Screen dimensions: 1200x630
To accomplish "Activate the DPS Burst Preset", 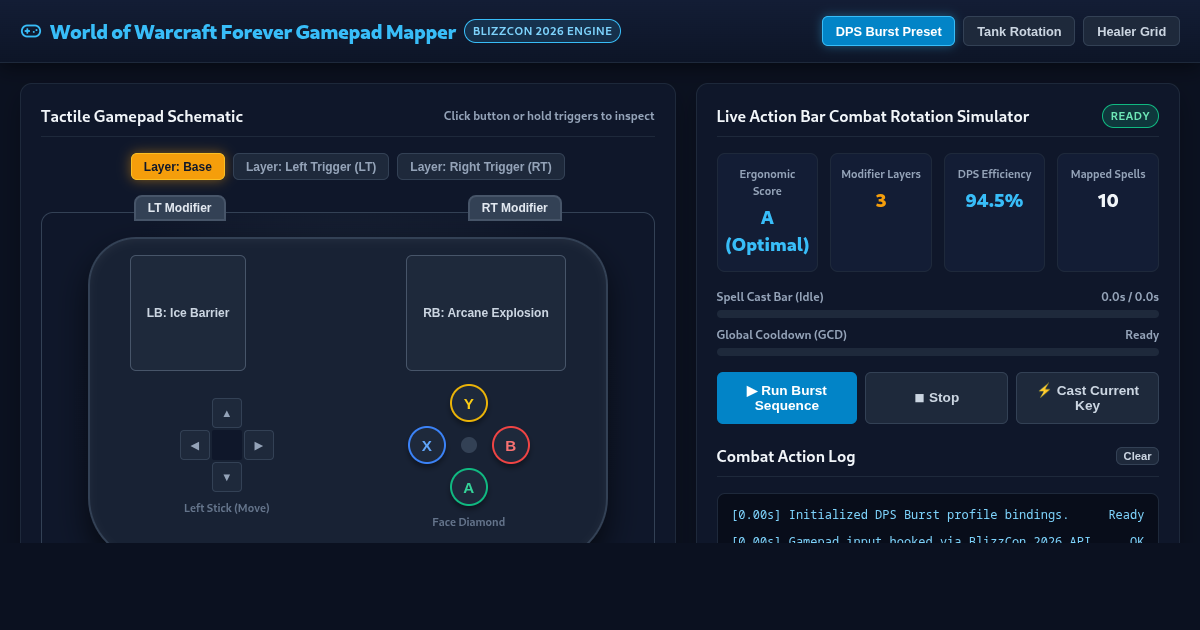I will (x=888, y=31).
